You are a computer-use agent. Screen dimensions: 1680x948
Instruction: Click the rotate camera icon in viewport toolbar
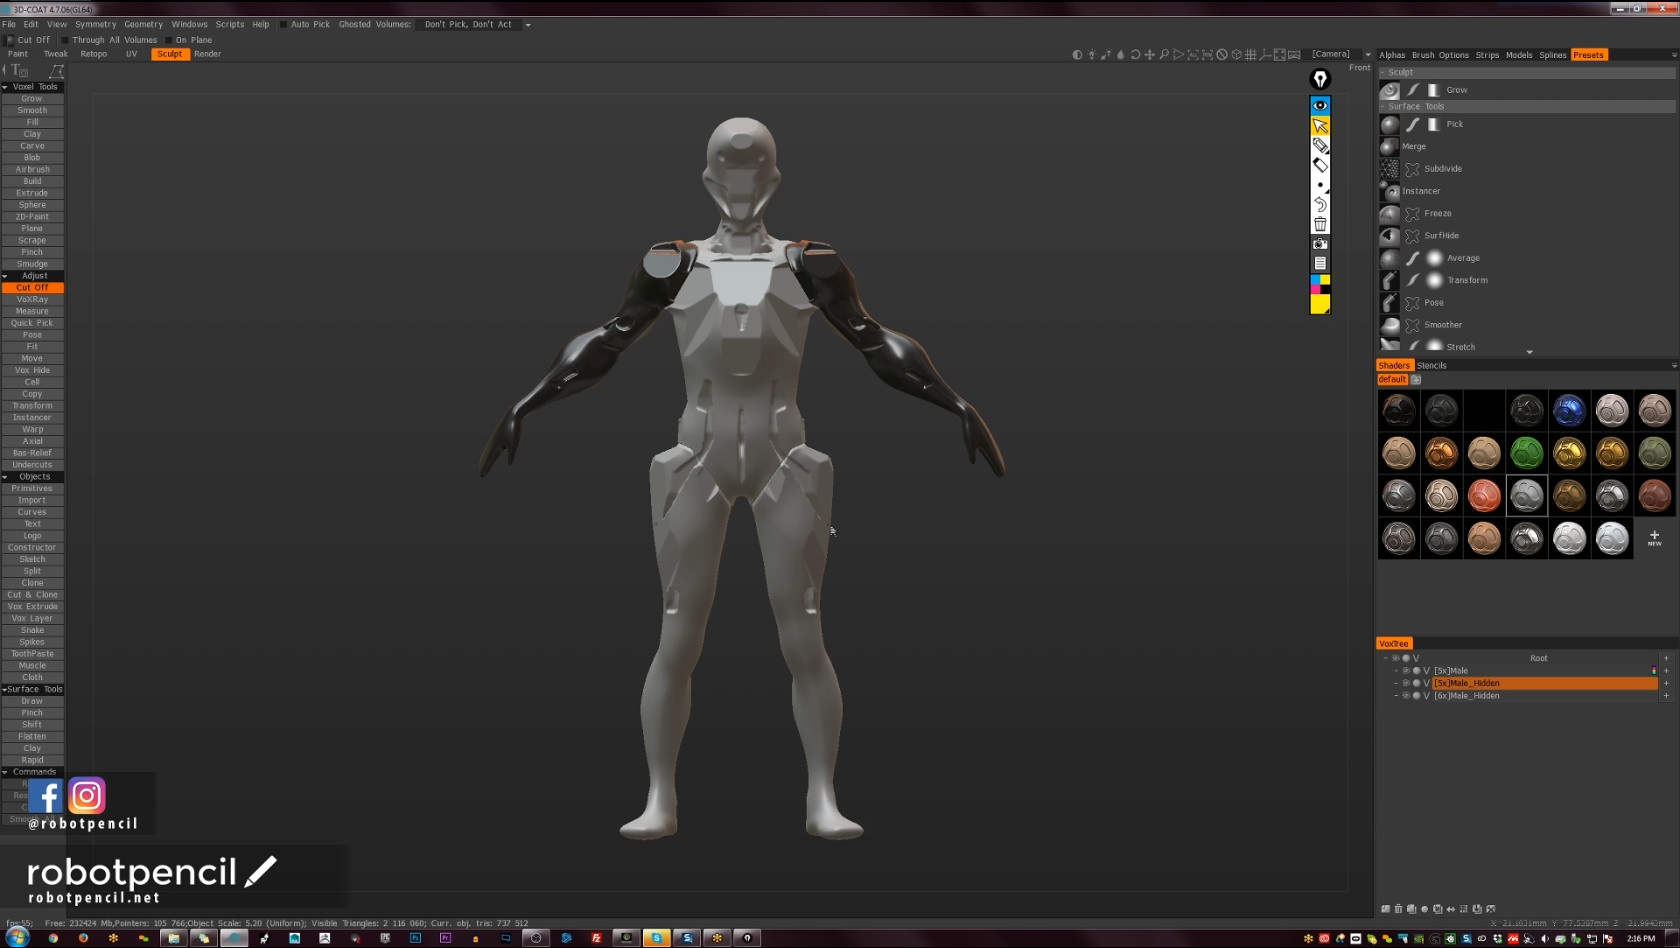[1135, 54]
